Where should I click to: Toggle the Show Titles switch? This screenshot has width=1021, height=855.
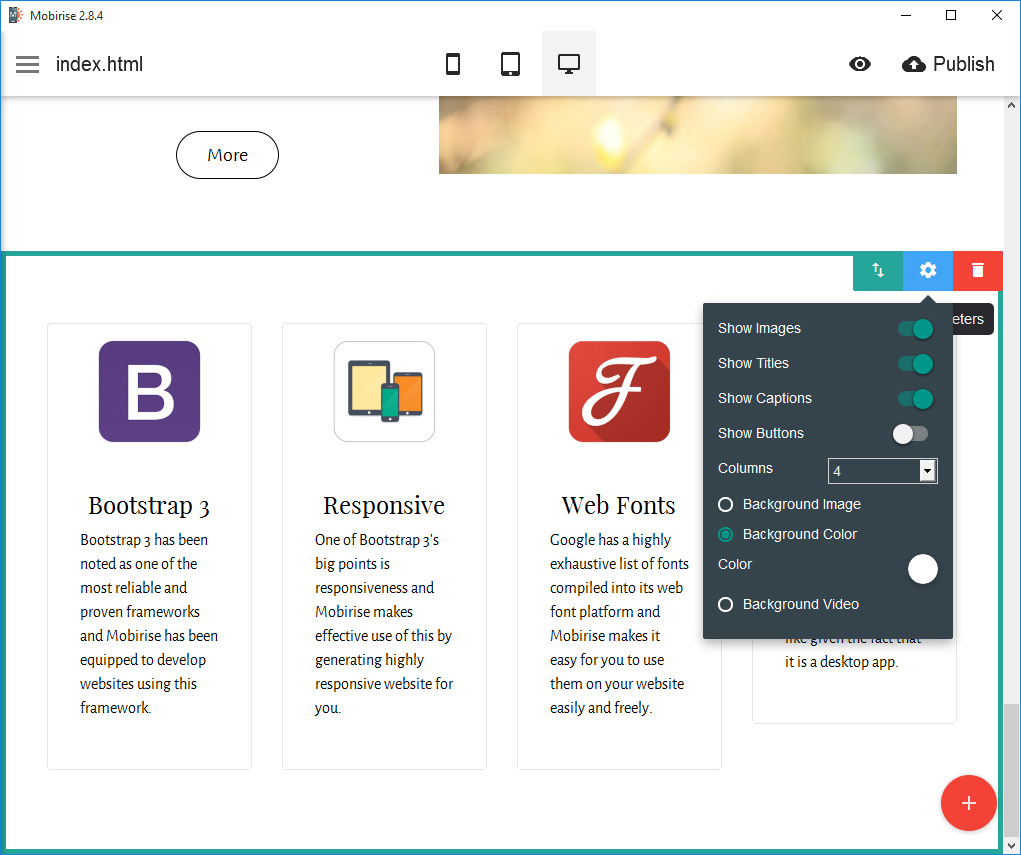(915, 364)
